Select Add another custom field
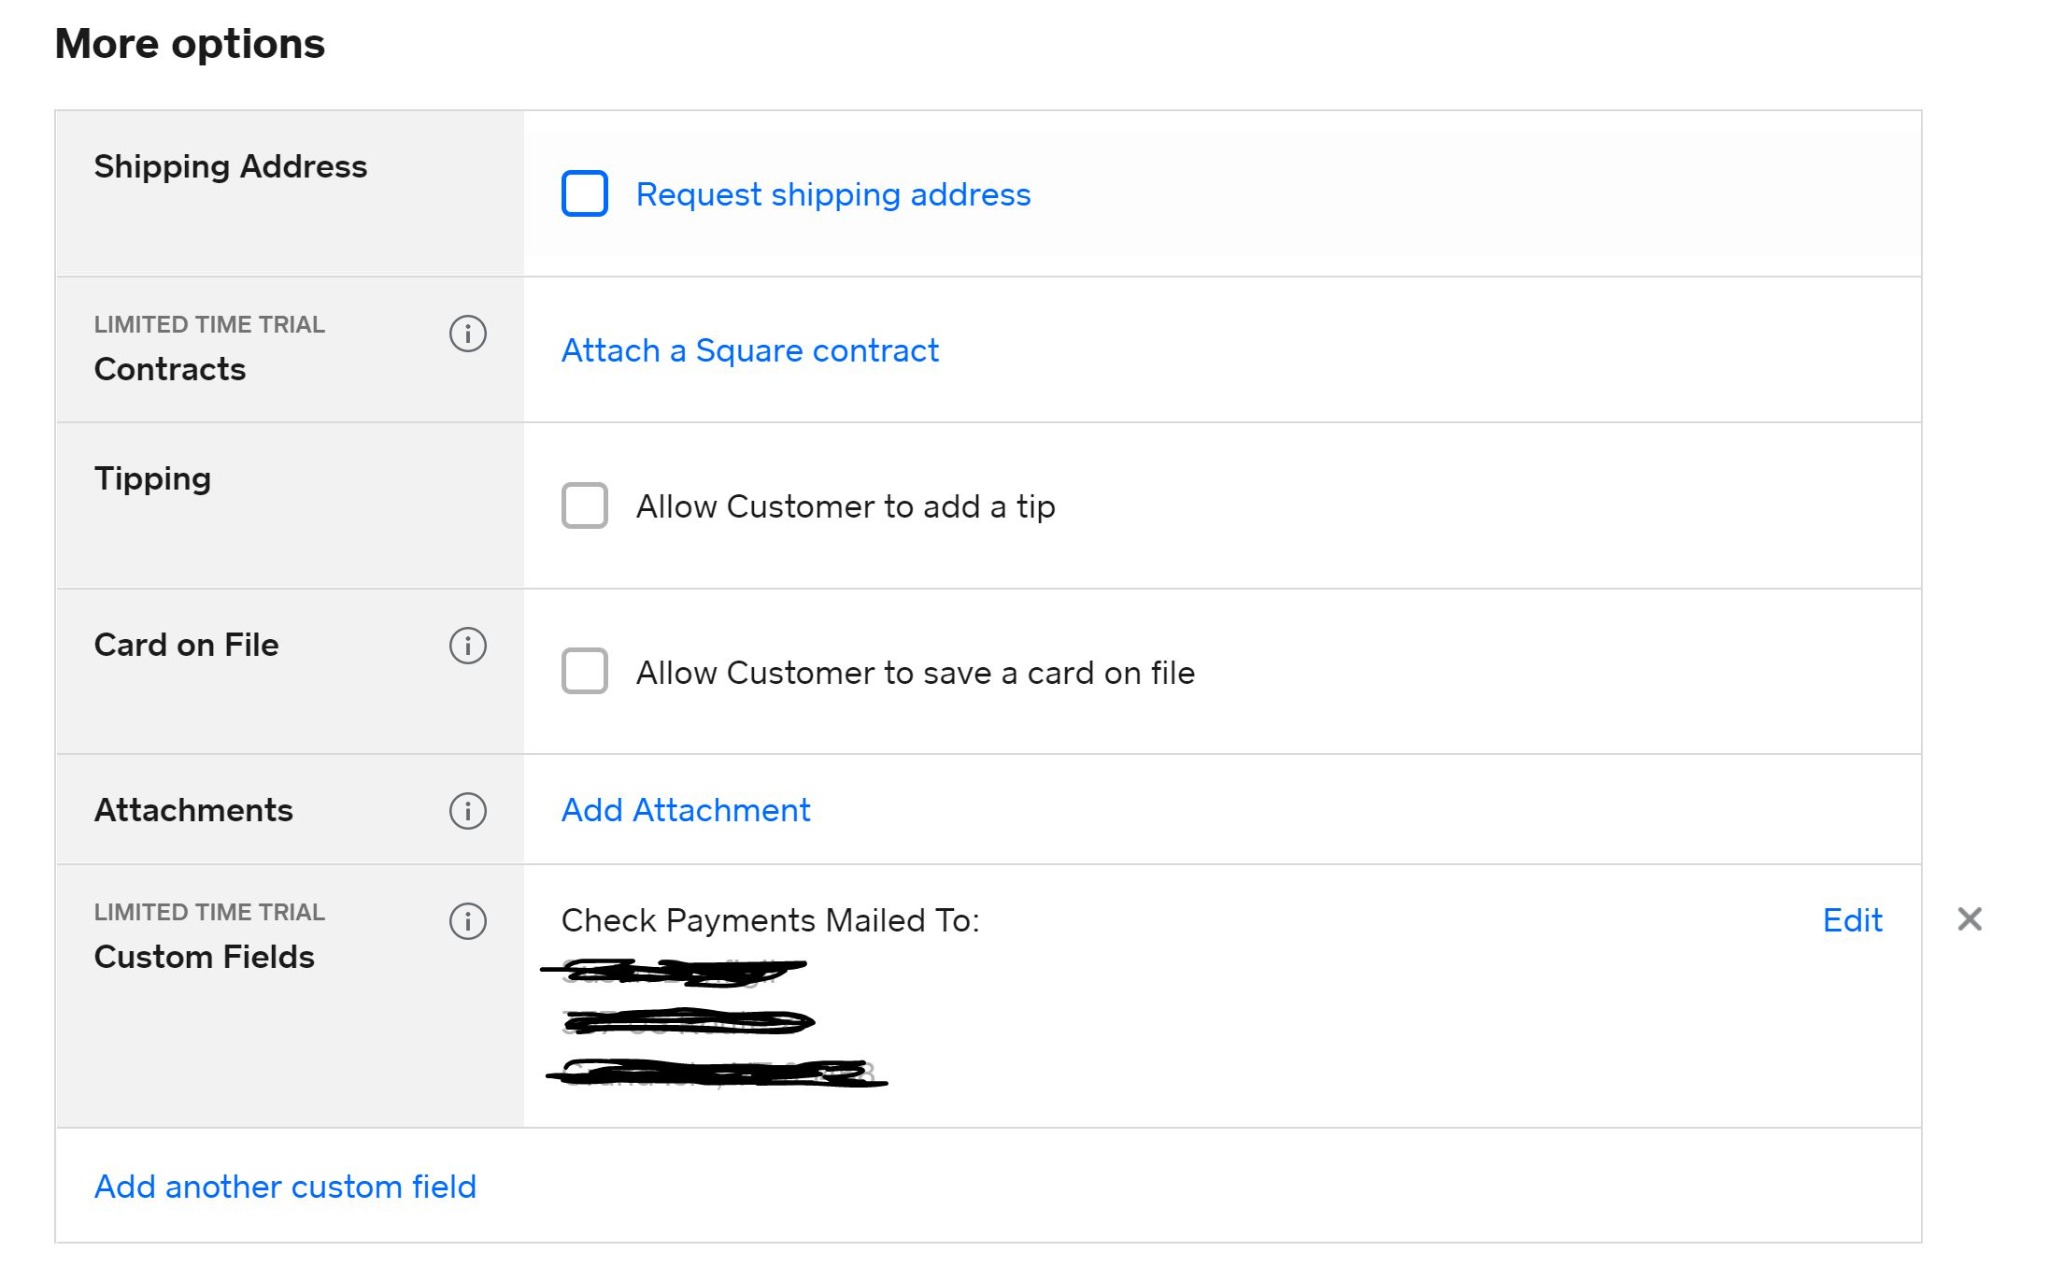 pyautogui.click(x=285, y=1187)
